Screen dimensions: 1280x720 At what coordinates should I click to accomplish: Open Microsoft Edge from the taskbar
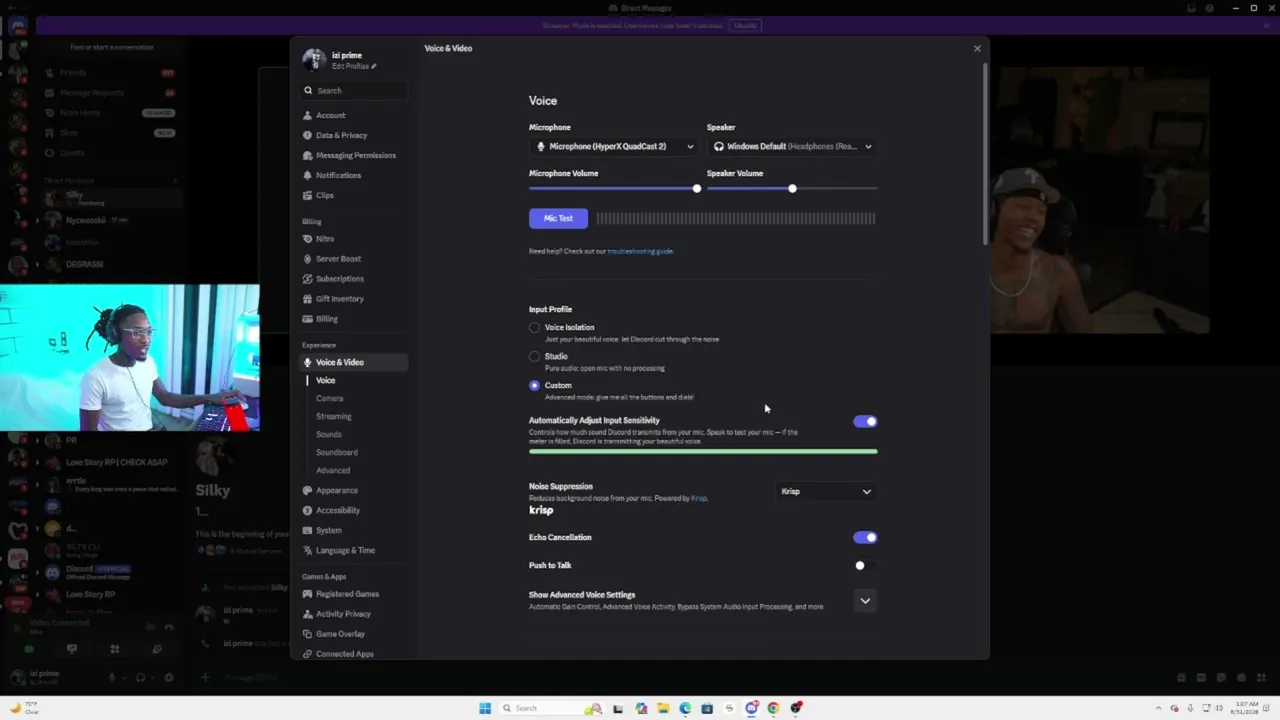tap(685, 708)
